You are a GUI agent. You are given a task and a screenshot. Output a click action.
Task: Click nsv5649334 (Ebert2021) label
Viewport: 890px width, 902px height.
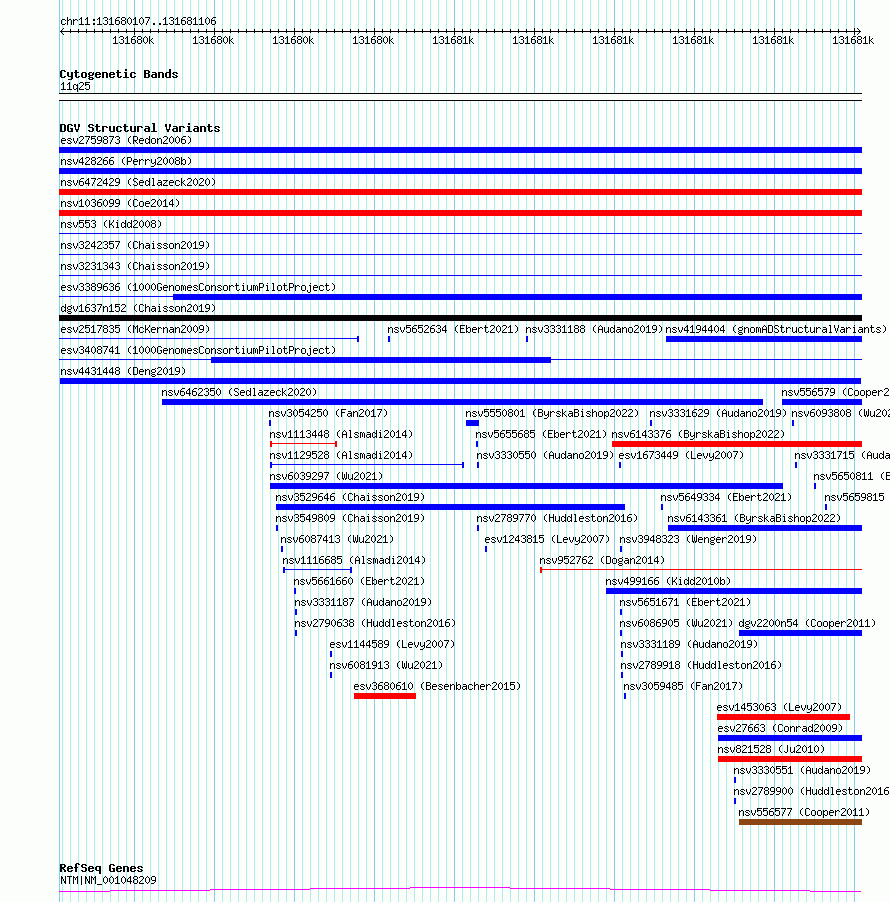[x=726, y=498]
